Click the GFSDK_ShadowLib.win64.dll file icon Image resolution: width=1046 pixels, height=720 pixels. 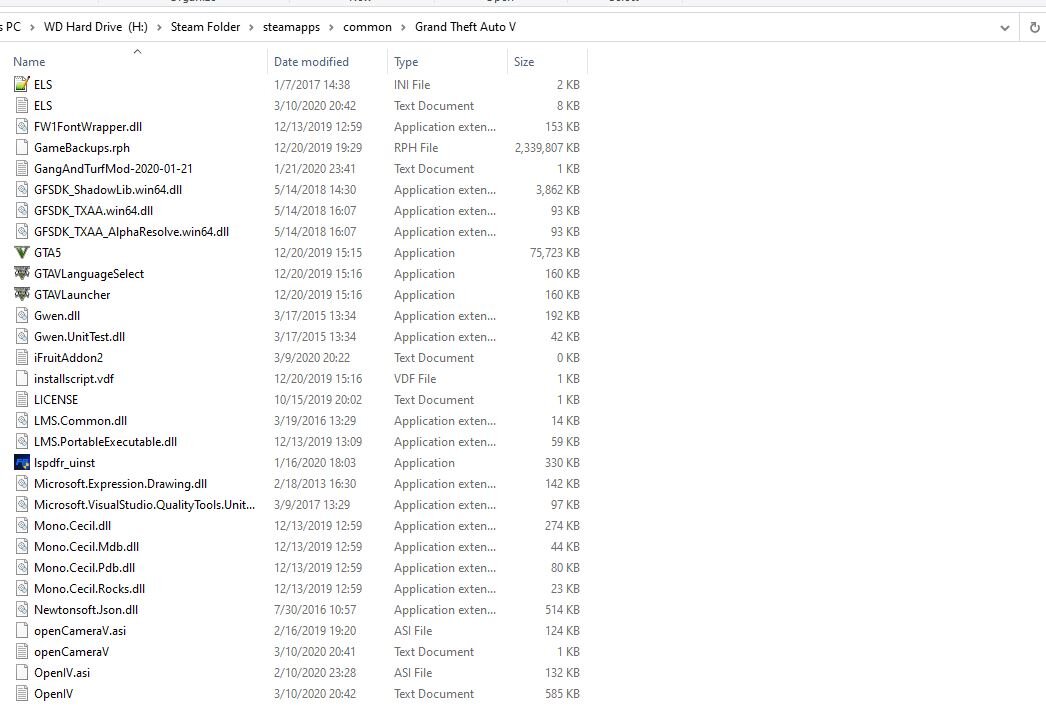[x=22, y=190]
